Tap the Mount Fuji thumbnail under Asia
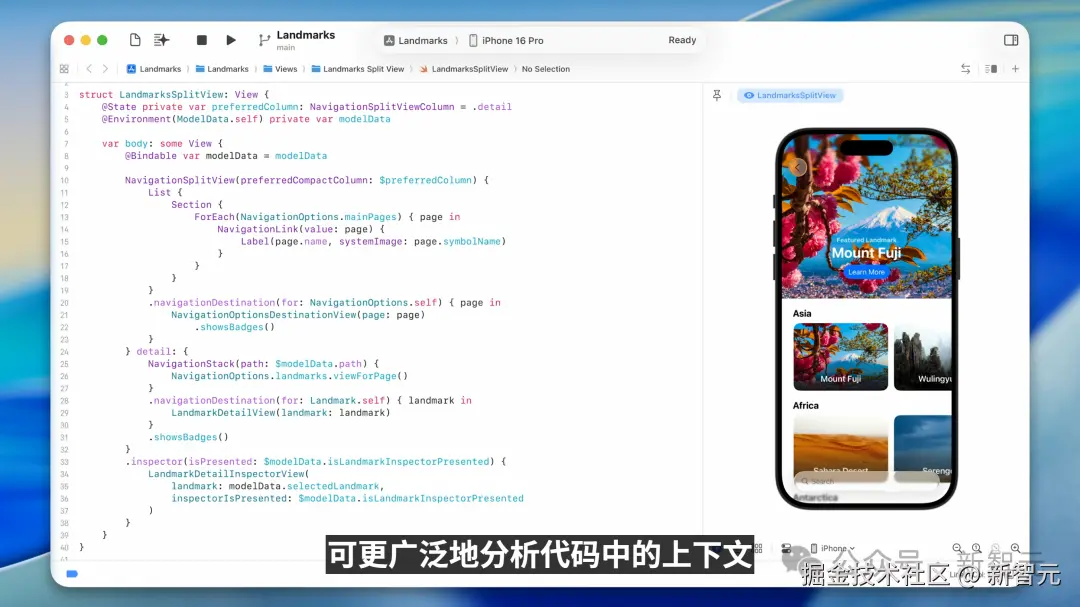 [840, 356]
